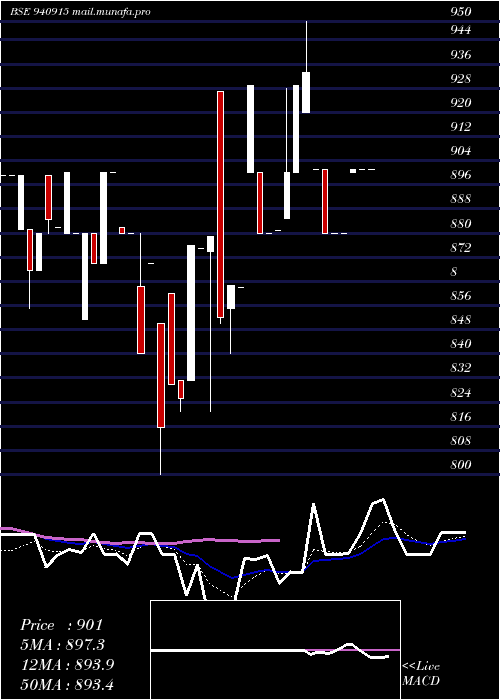Click the 856 price axis label
Image resolution: width=500 pixels, height=700 pixels.
click(461, 296)
